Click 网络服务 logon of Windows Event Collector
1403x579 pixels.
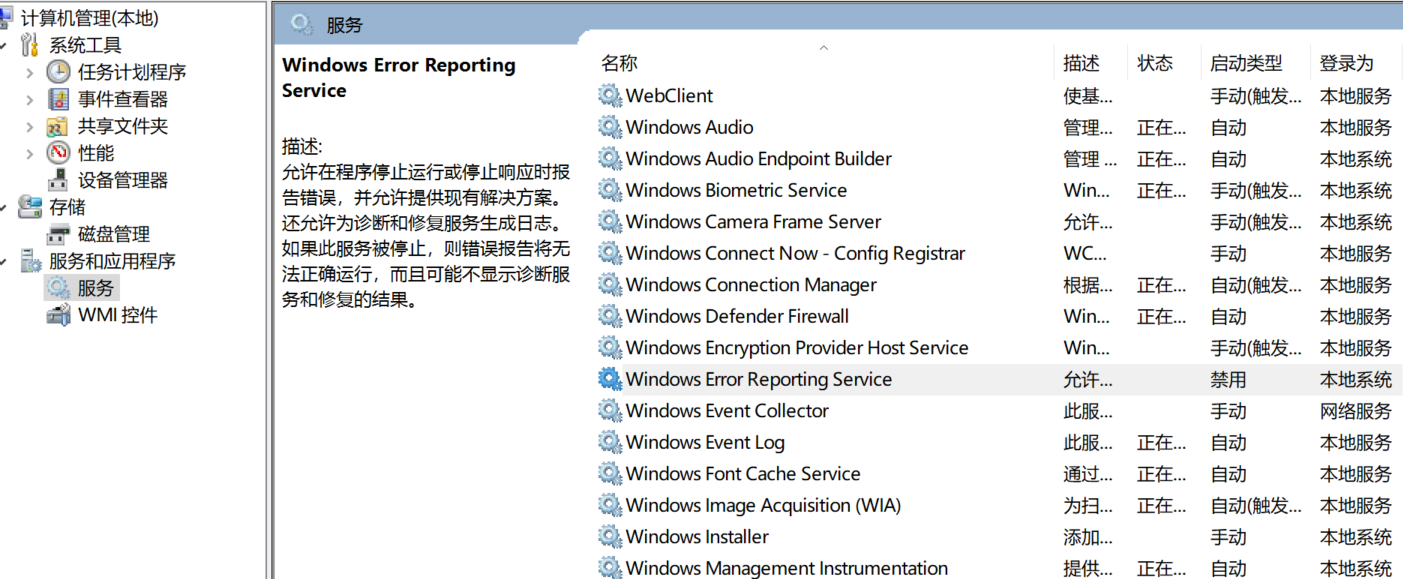1356,411
